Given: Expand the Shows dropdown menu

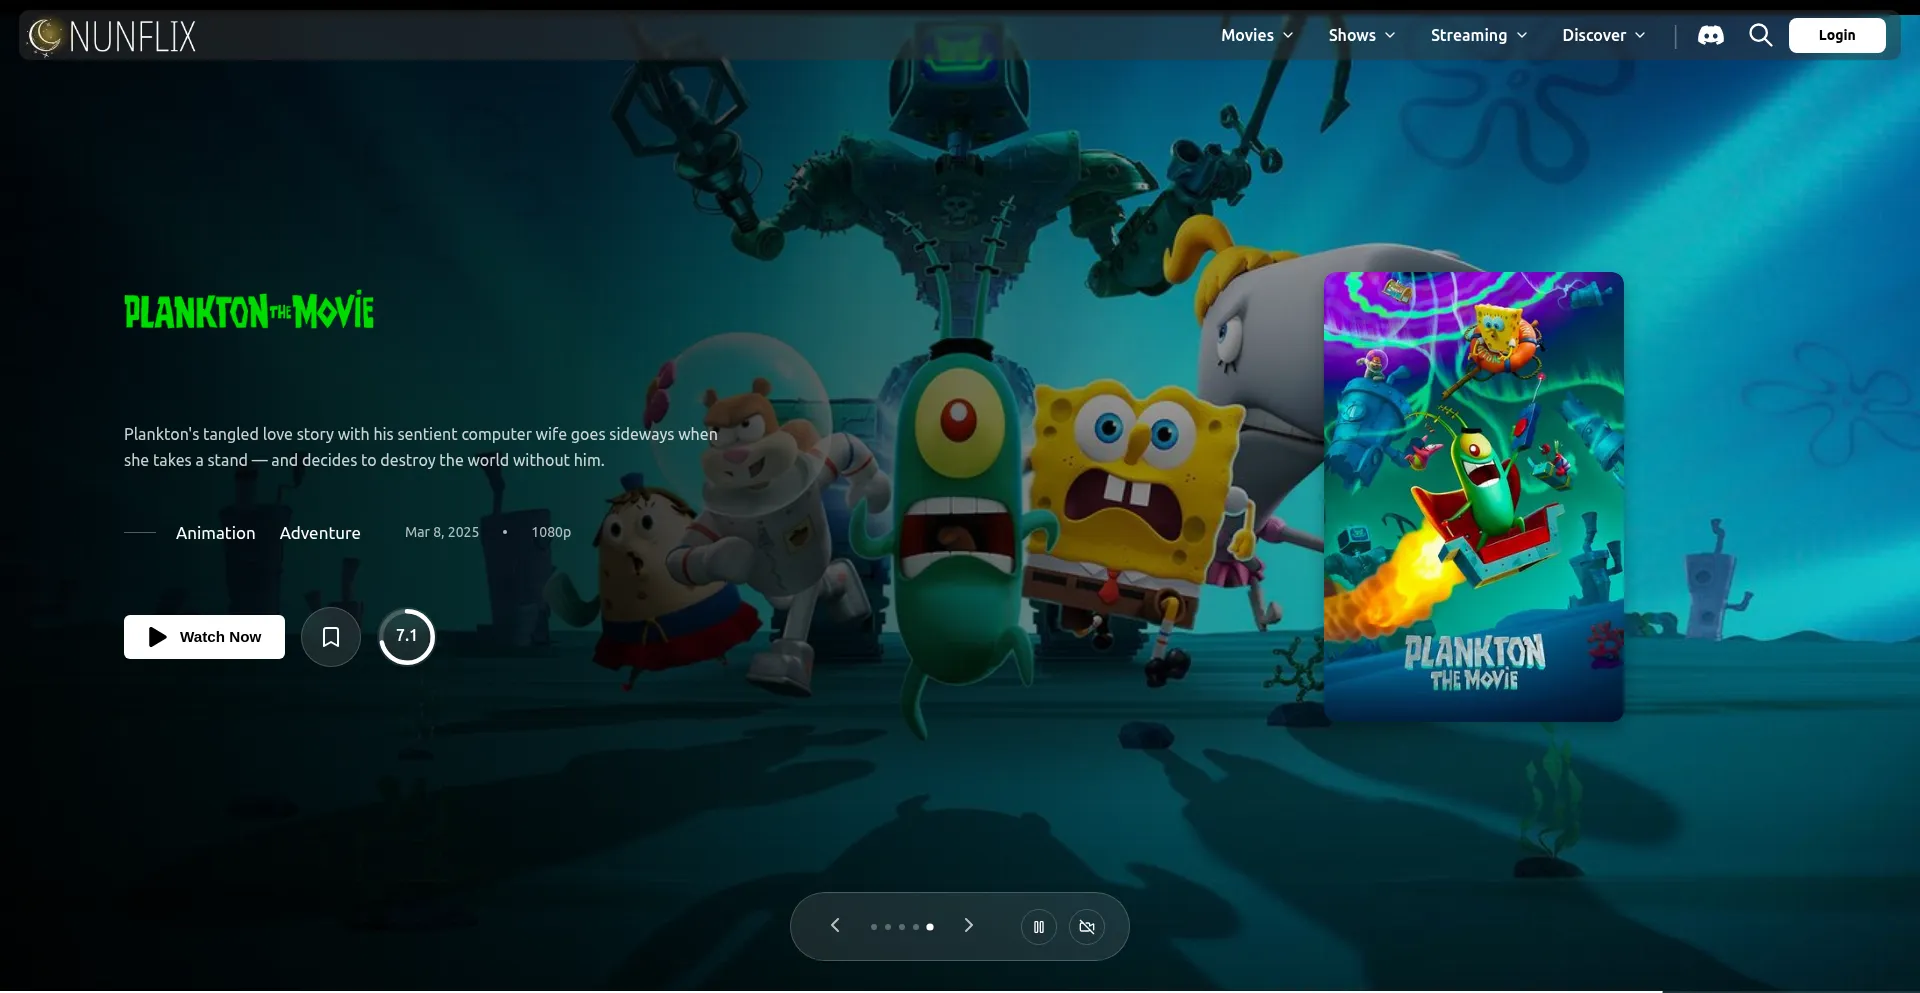Looking at the screenshot, I should click(x=1361, y=36).
